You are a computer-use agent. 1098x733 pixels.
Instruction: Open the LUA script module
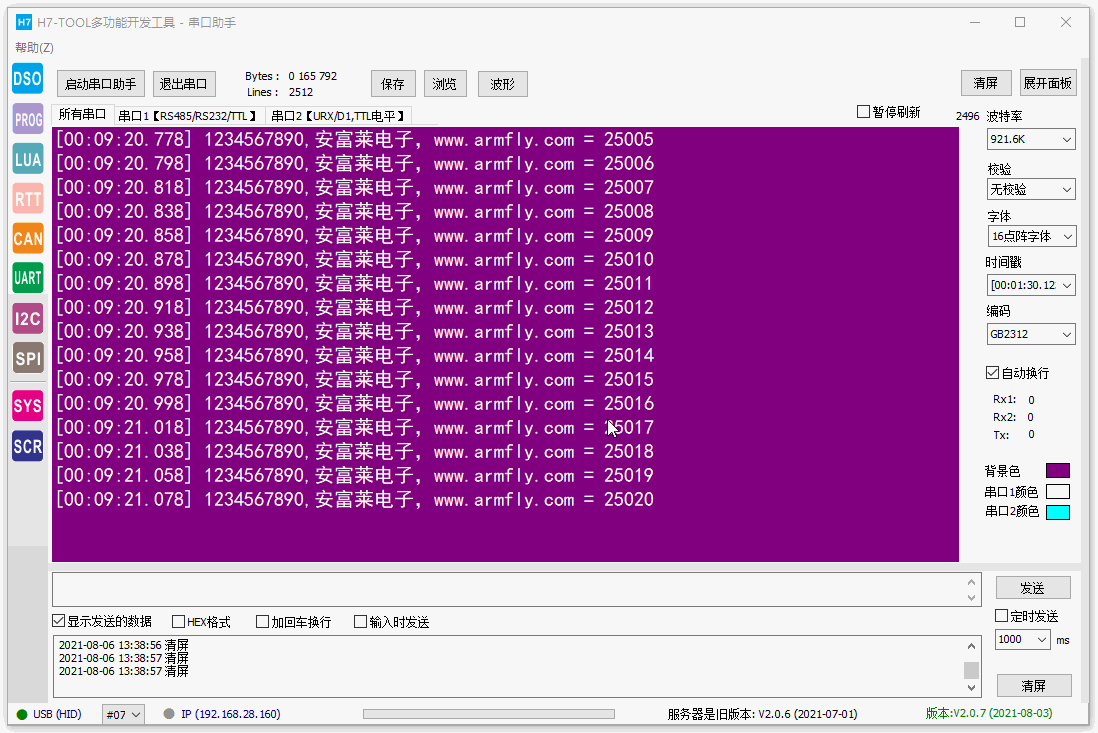(27, 159)
